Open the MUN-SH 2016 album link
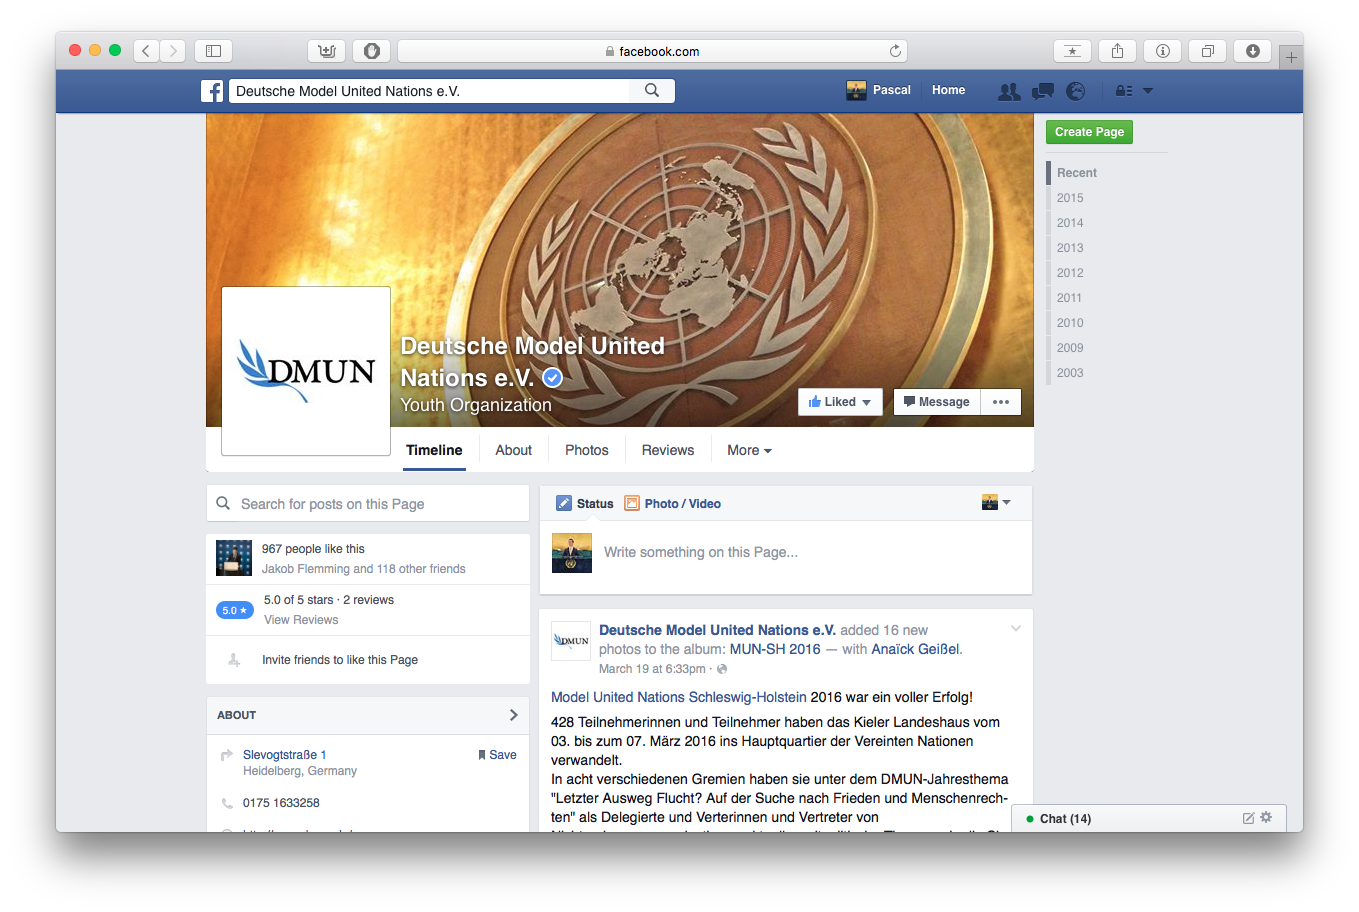Viewport: 1359px width, 912px height. pos(775,649)
